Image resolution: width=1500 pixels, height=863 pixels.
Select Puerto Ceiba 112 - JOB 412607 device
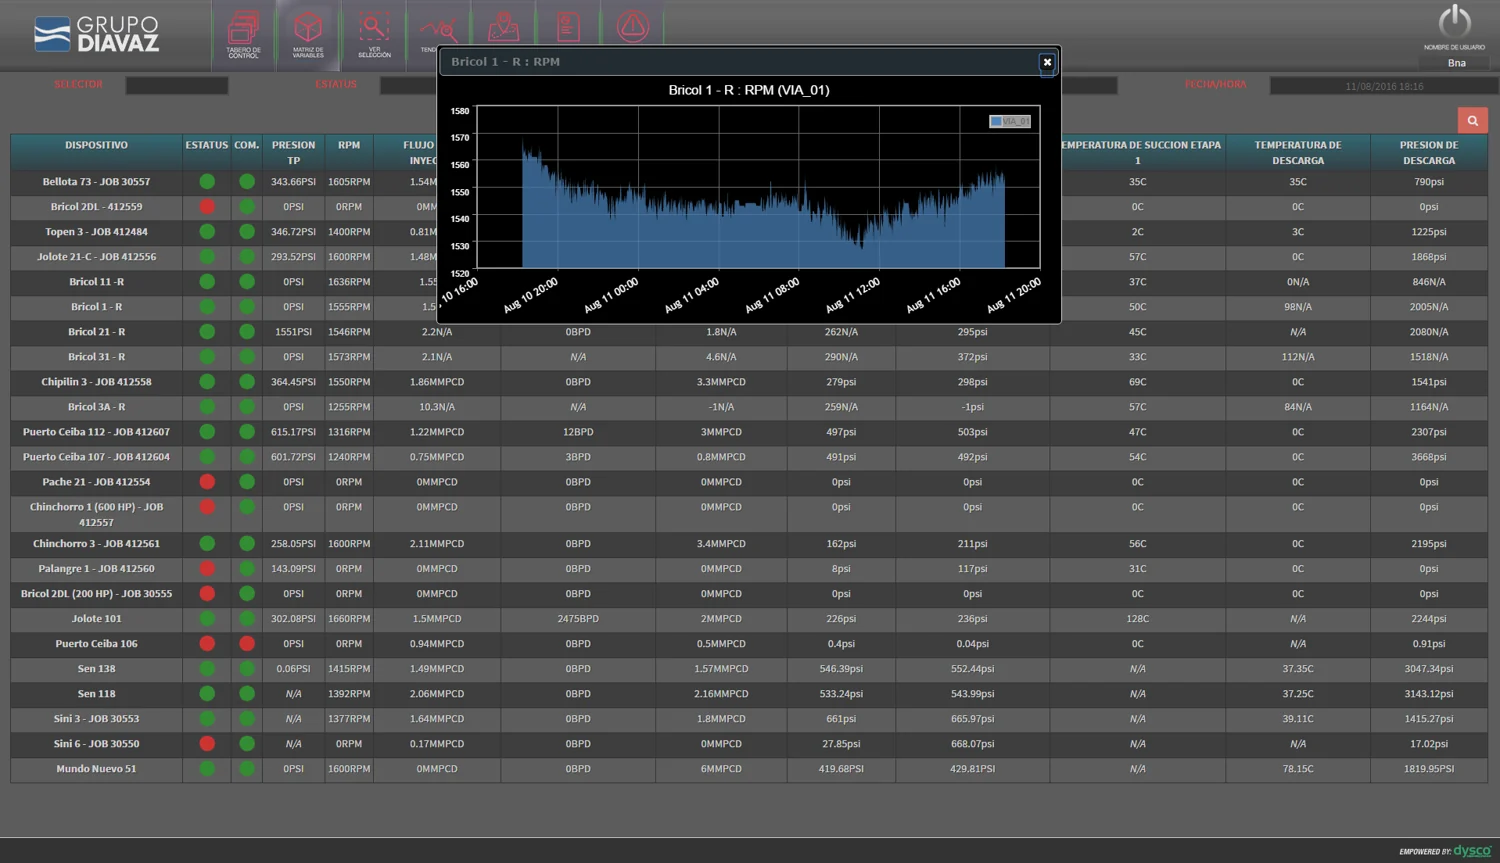(96, 432)
